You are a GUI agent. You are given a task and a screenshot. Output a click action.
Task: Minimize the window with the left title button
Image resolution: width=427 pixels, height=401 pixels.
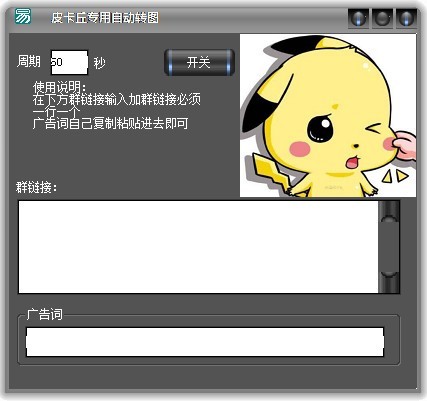click(x=358, y=18)
